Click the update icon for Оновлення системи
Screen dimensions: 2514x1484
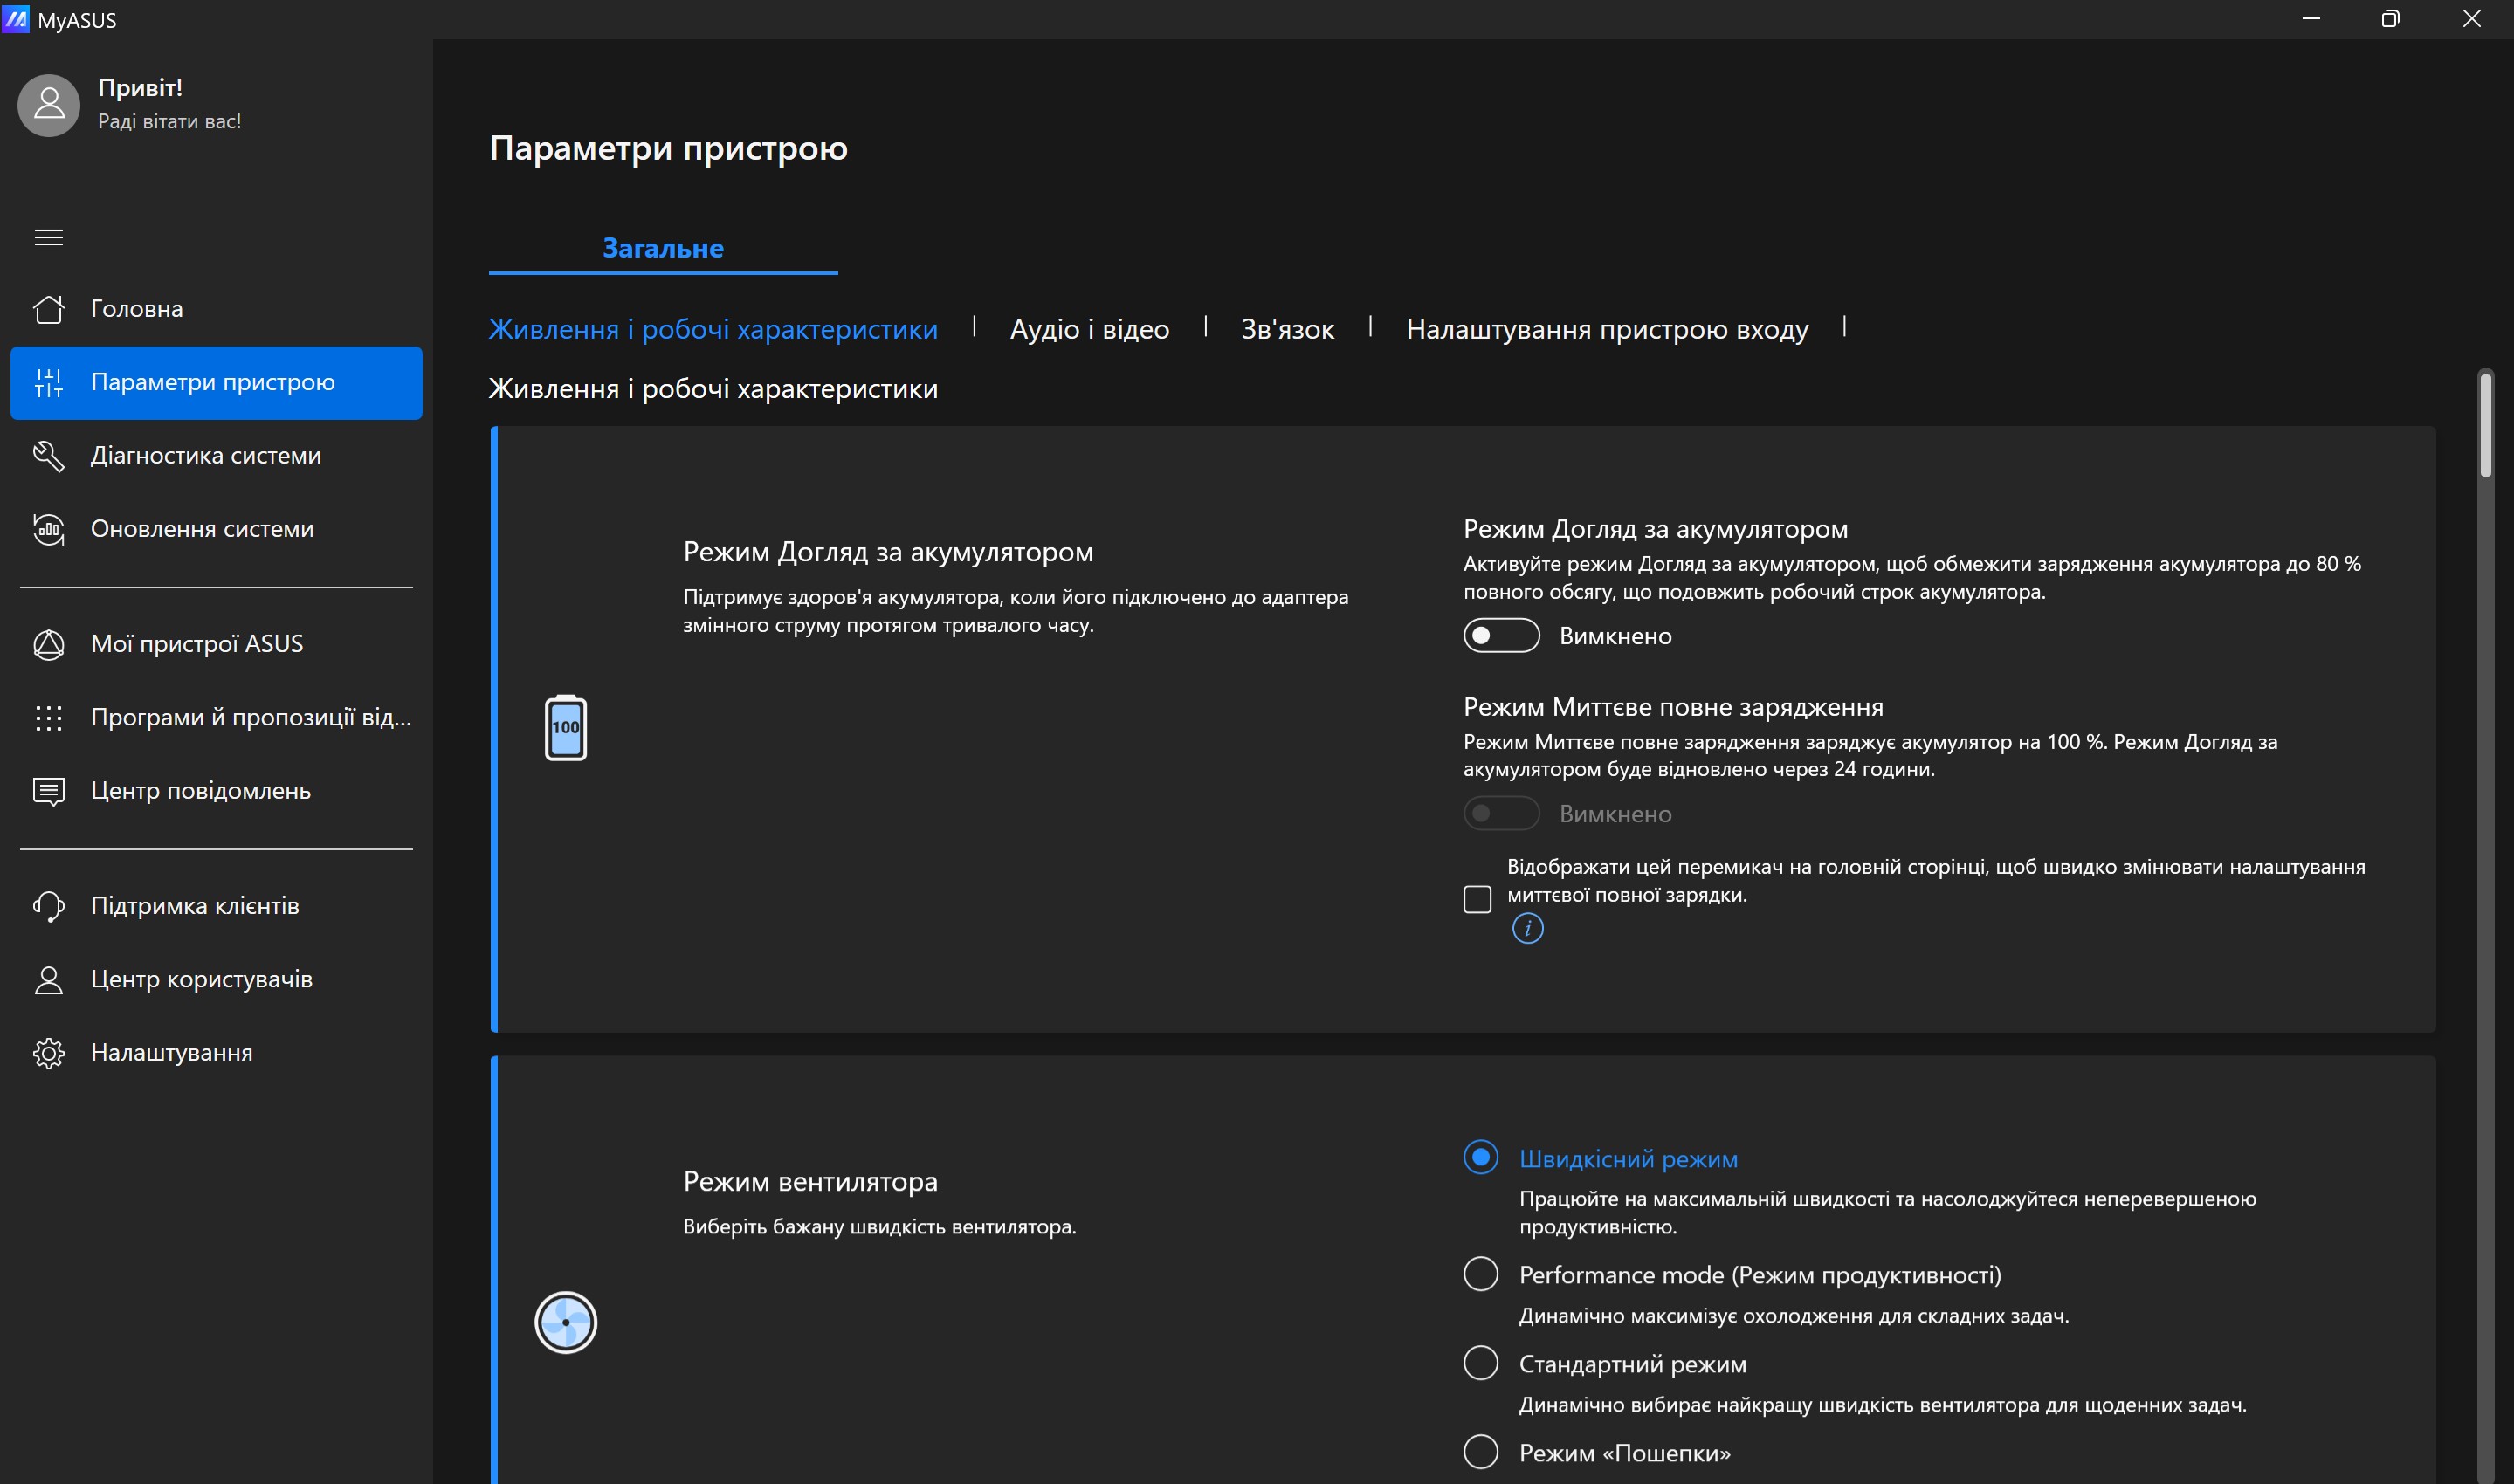coord(49,529)
